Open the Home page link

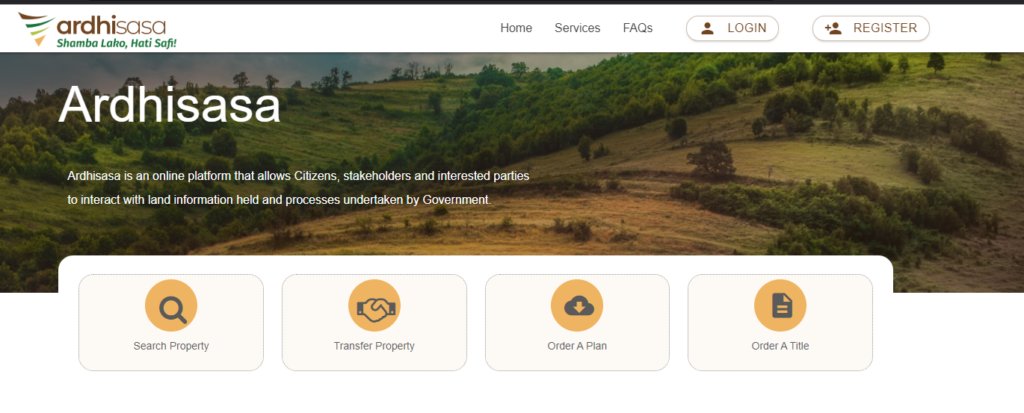click(516, 28)
